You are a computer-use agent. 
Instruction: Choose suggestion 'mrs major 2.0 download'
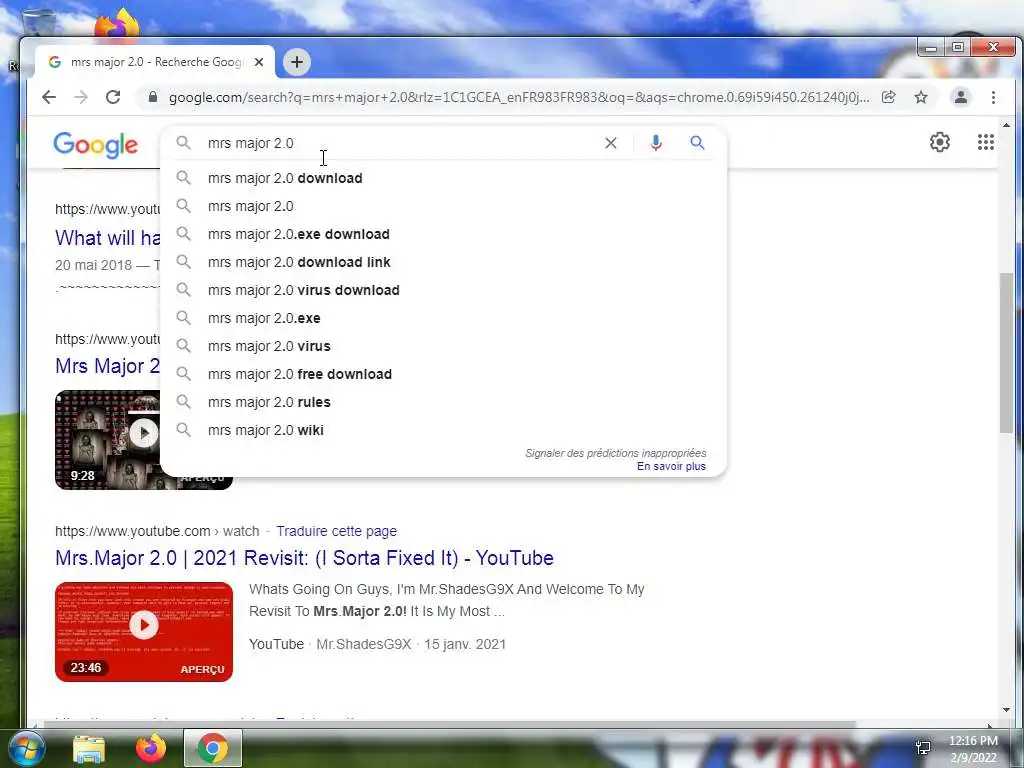click(x=443, y=178)
